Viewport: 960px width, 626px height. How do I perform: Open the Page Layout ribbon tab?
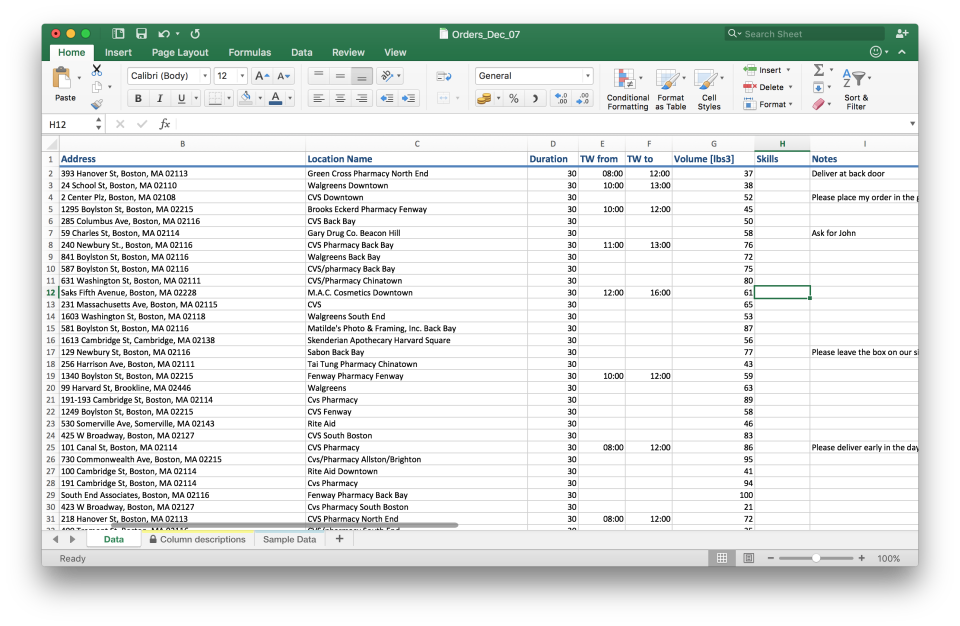click(180, 53)
